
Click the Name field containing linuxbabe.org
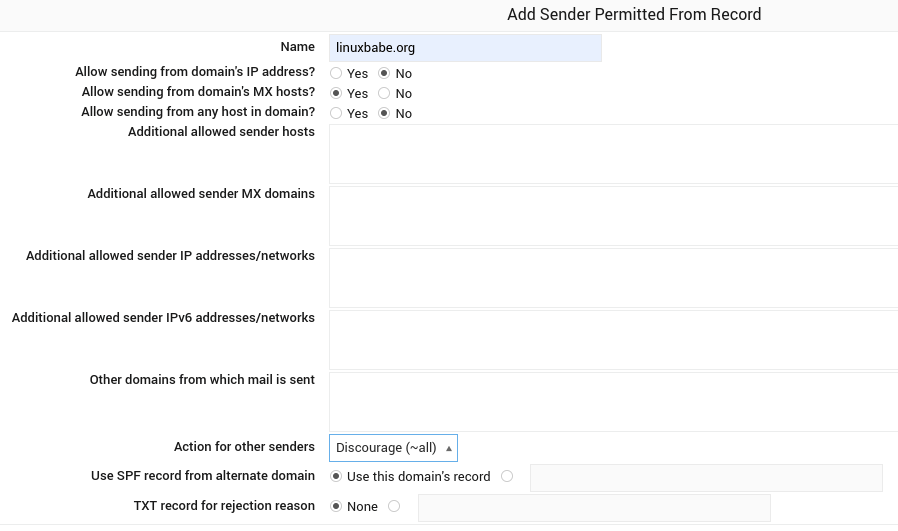click(x=465, y=48)
